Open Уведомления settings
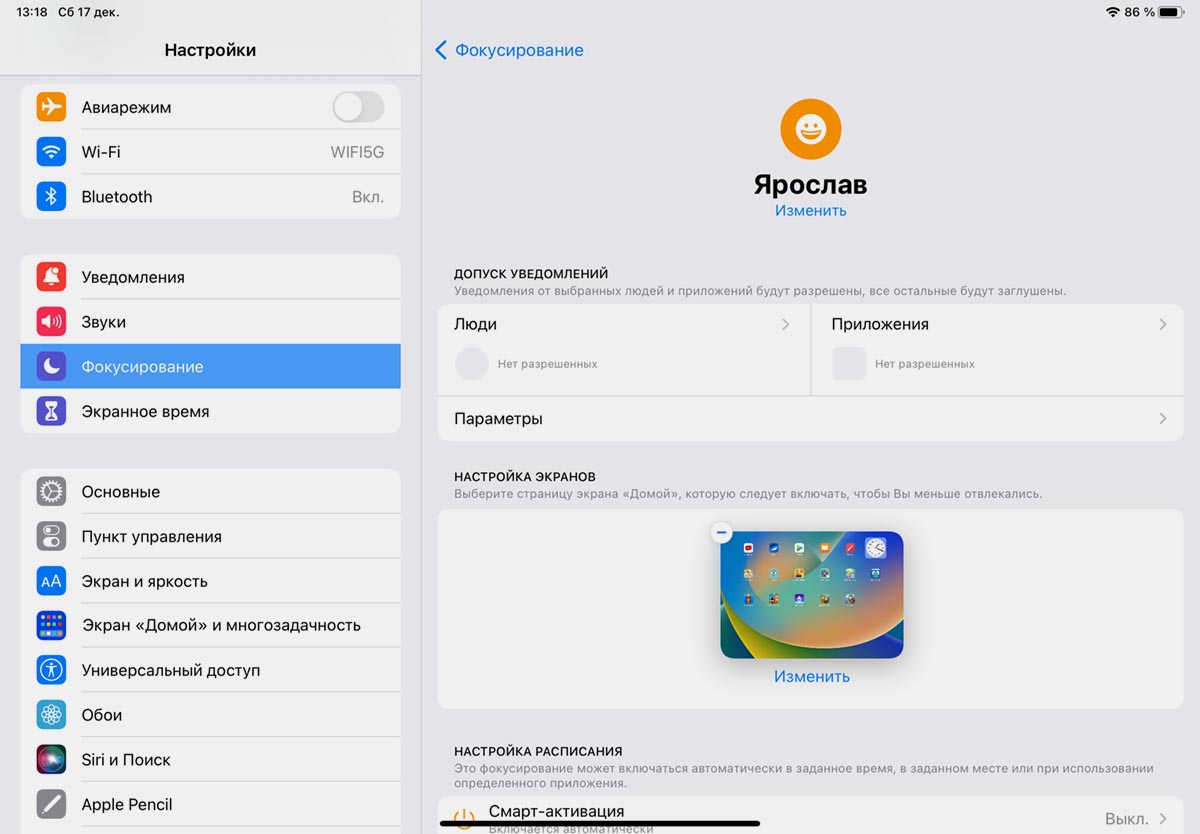The height and width of the screenshot is (834, 1200). coord(210,277)
